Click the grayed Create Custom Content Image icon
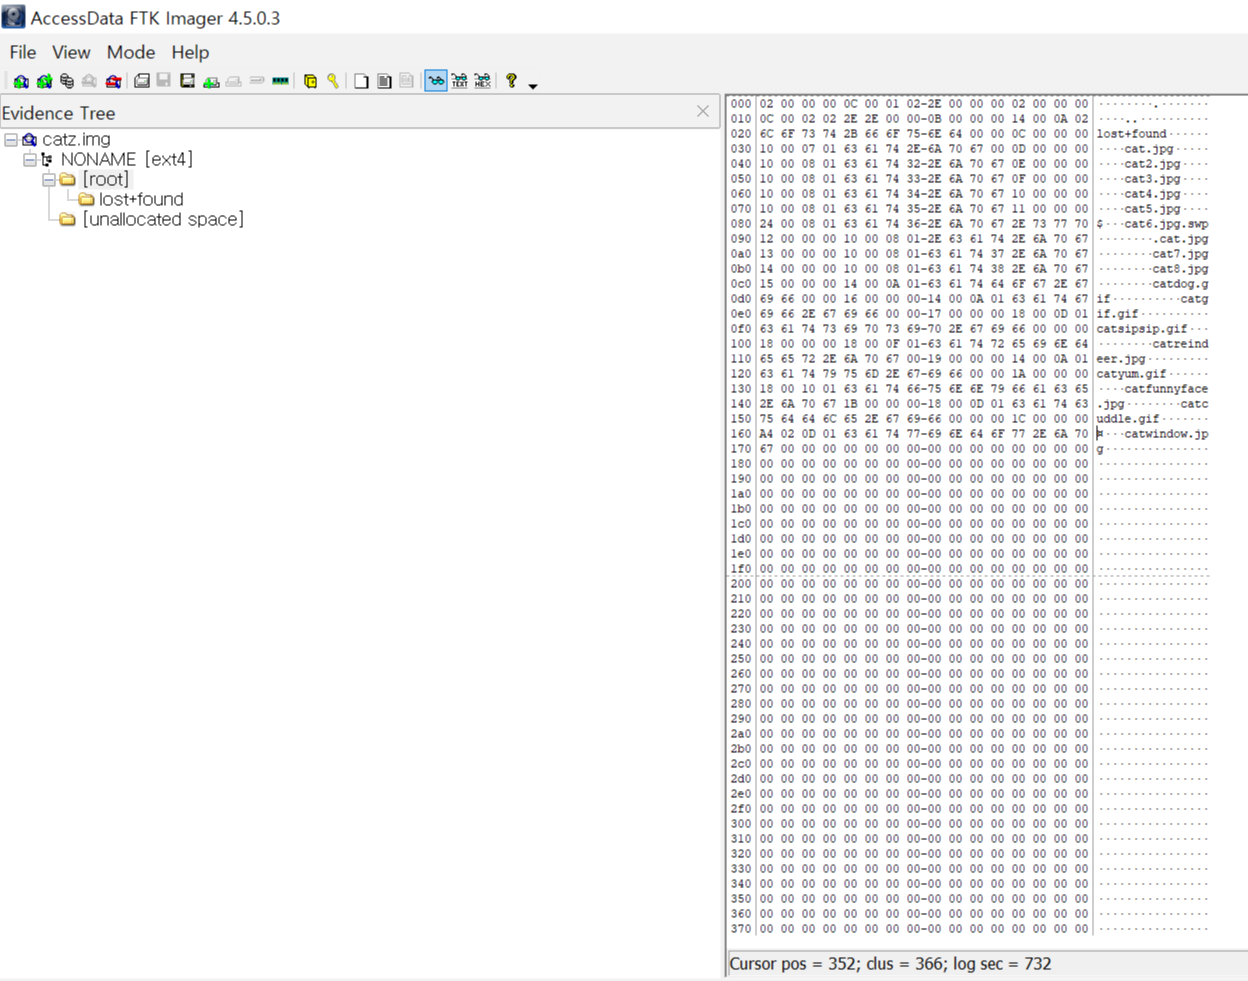This screenshot has width=1248, height=981. (x=234, y=81)
